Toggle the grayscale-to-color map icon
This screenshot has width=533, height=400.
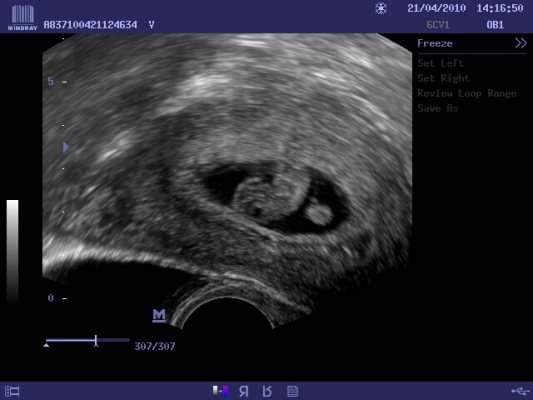(221, 392)
